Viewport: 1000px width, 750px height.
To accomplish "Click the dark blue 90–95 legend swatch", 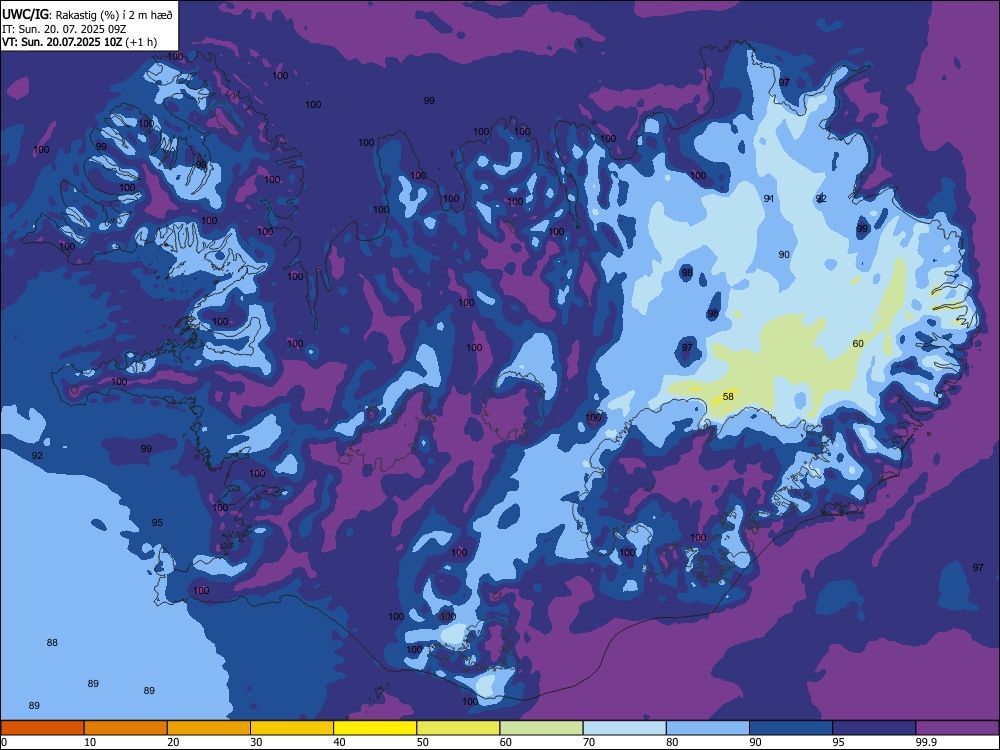I will (791, 728).
